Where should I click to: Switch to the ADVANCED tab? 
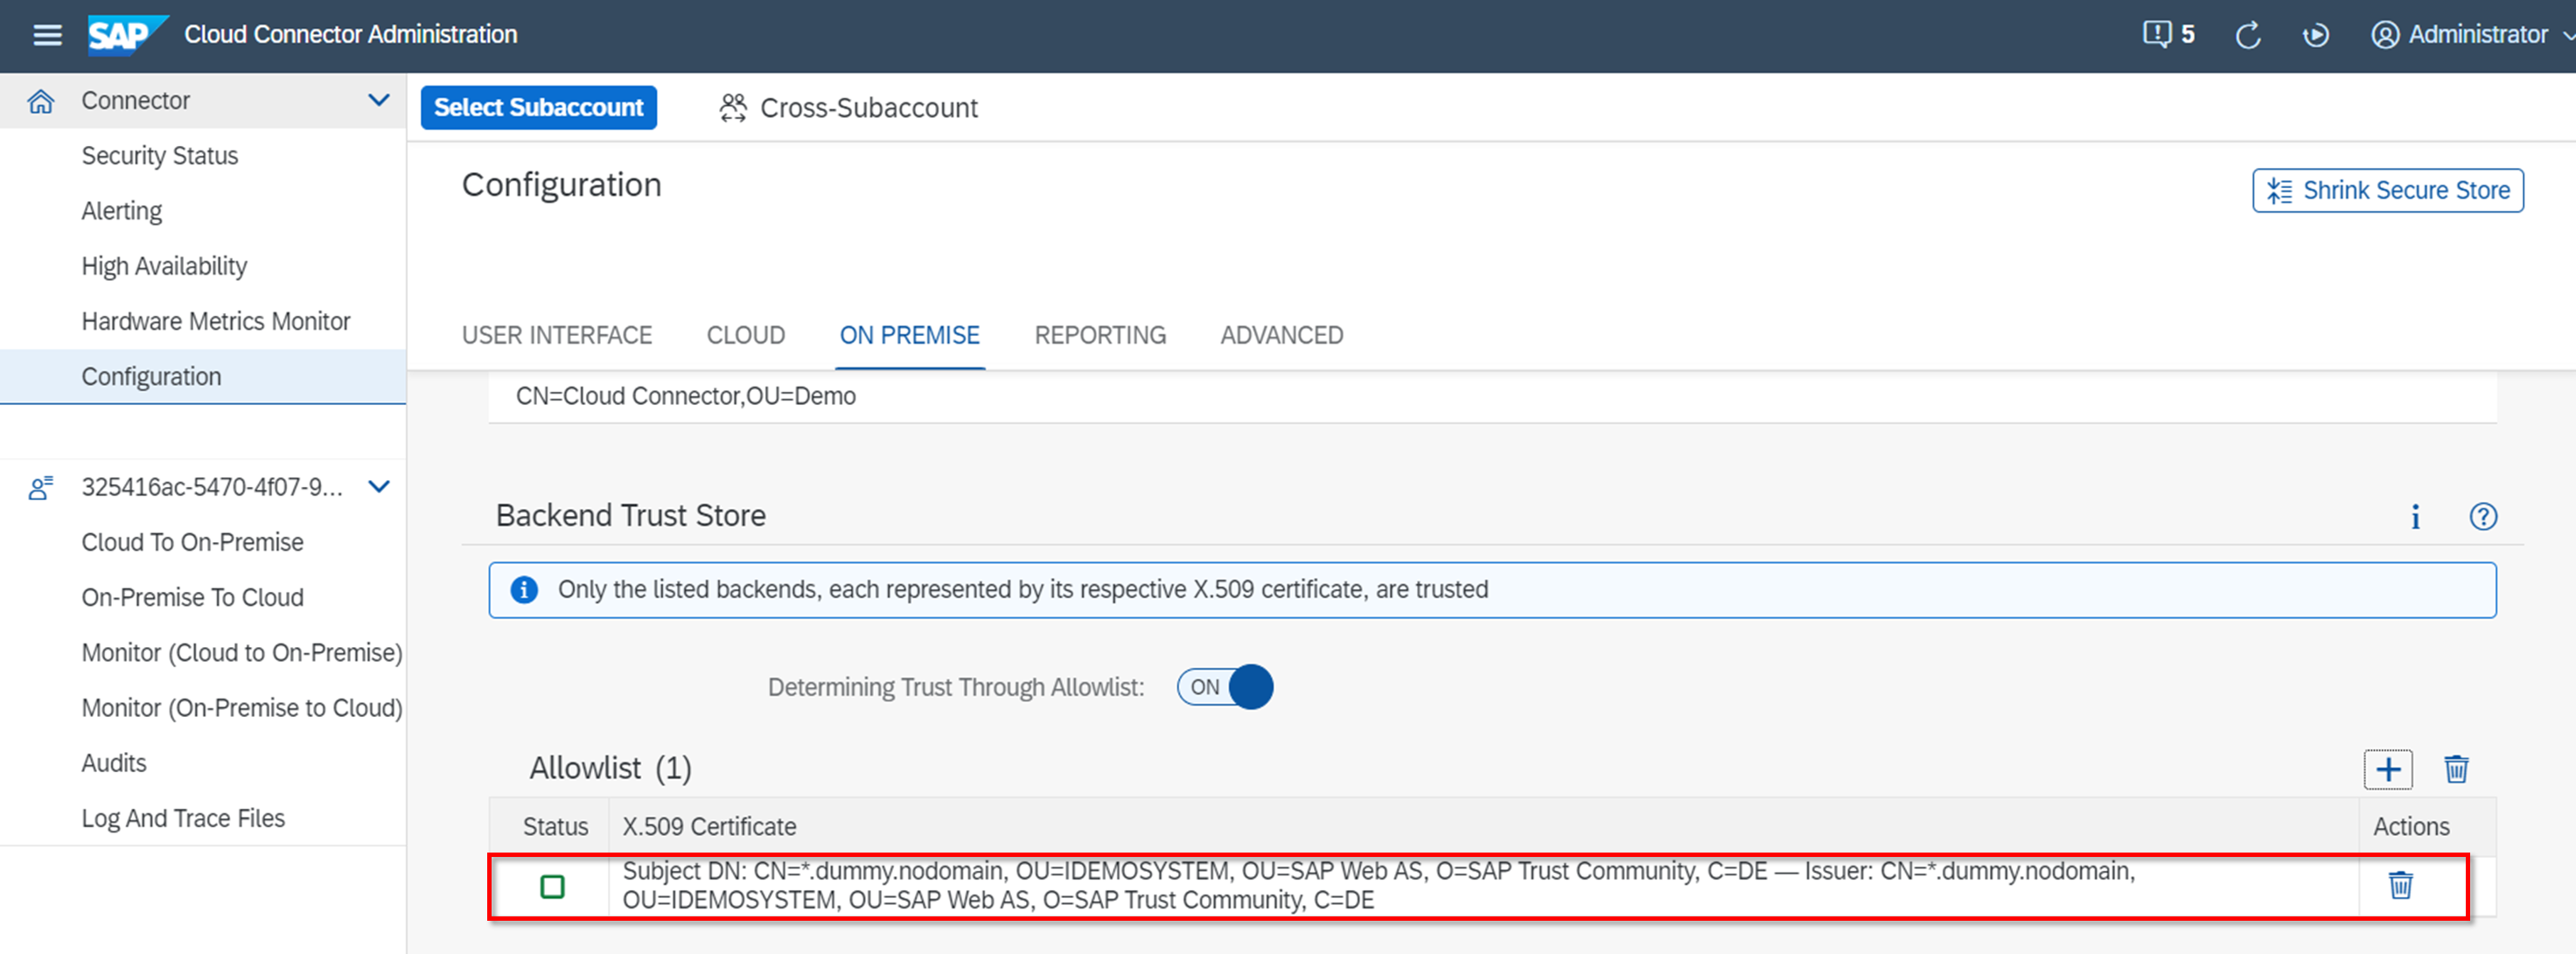click(1281, 335)
